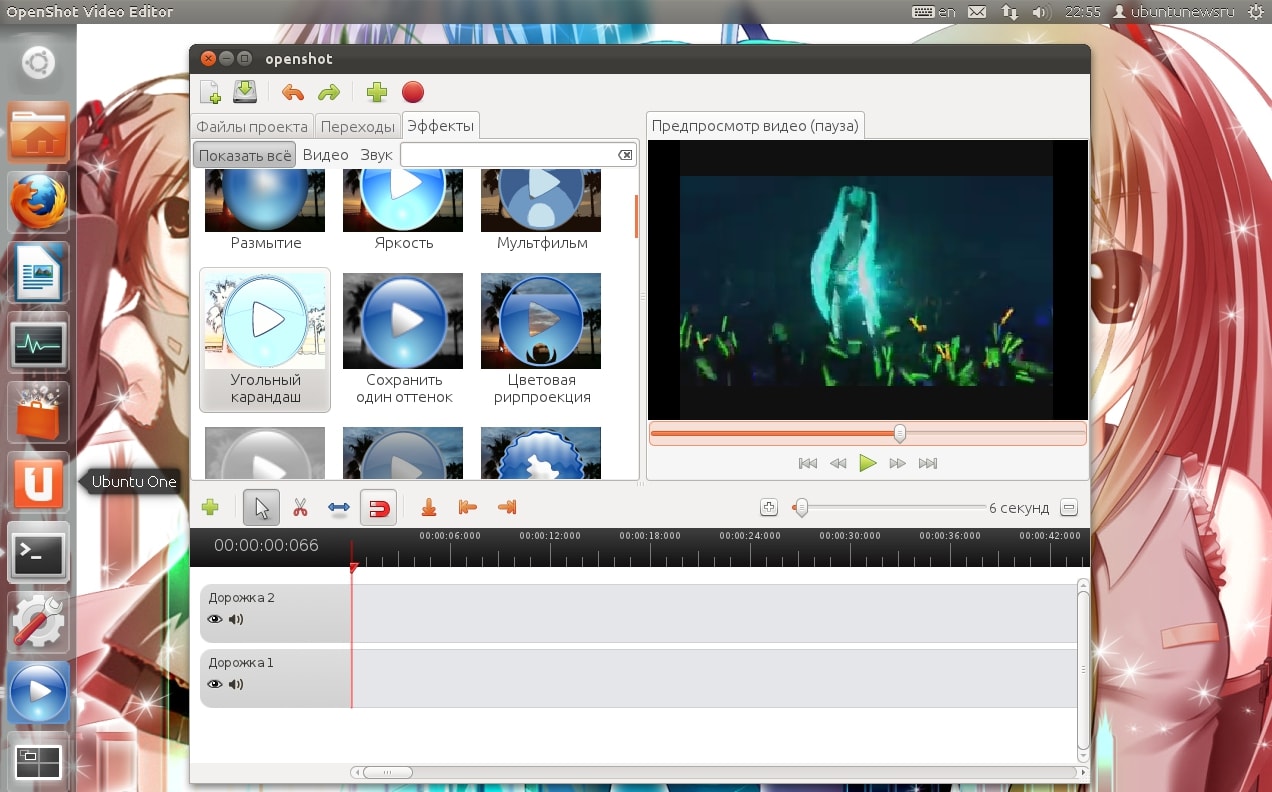Jump to previous marker icon
Image resolution: width=1272 pixels, height=792 pixels.
point(467,508)
